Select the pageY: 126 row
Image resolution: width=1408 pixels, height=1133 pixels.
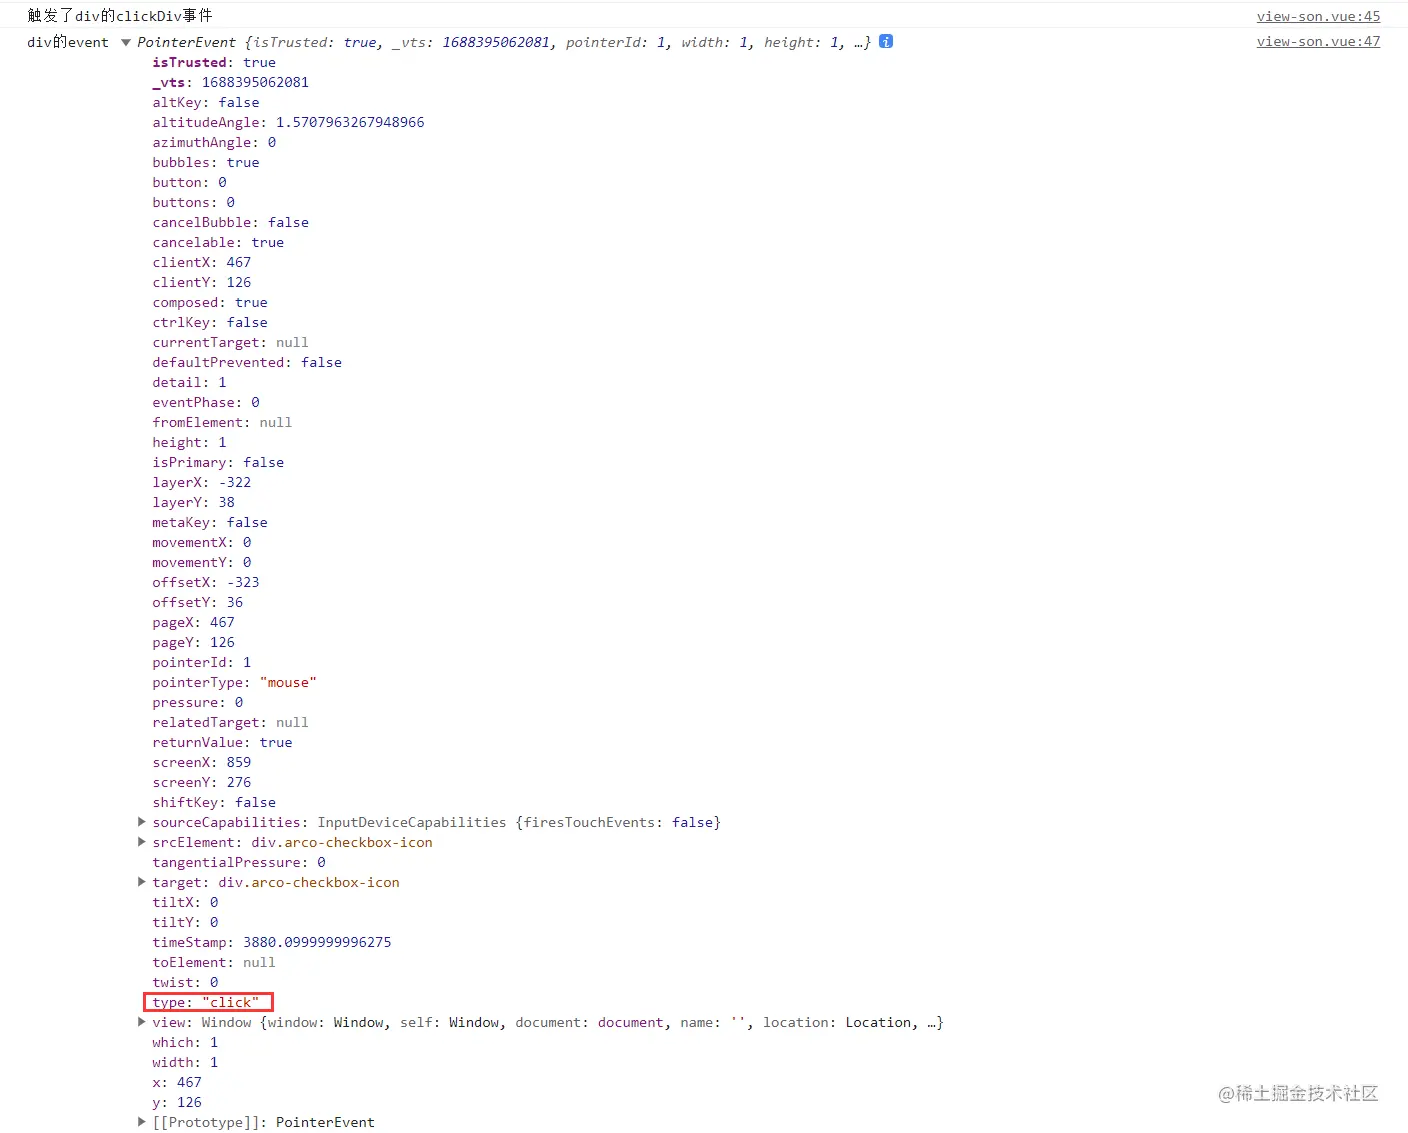194,642
